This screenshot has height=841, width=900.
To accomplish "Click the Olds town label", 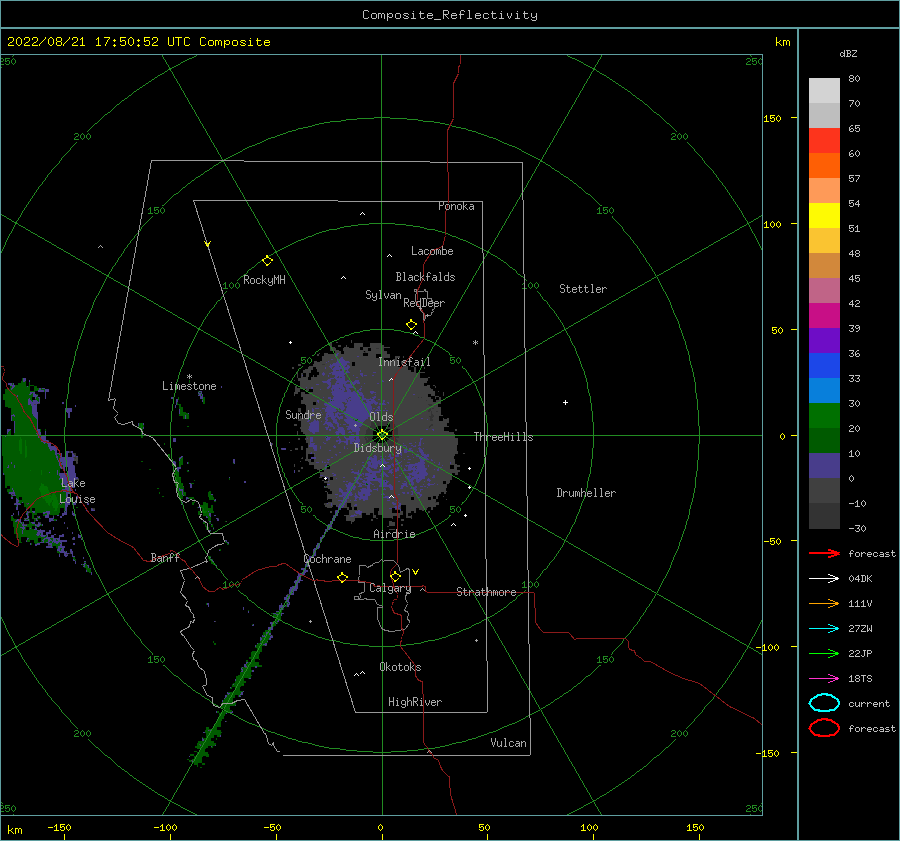I will pos(381,417).
